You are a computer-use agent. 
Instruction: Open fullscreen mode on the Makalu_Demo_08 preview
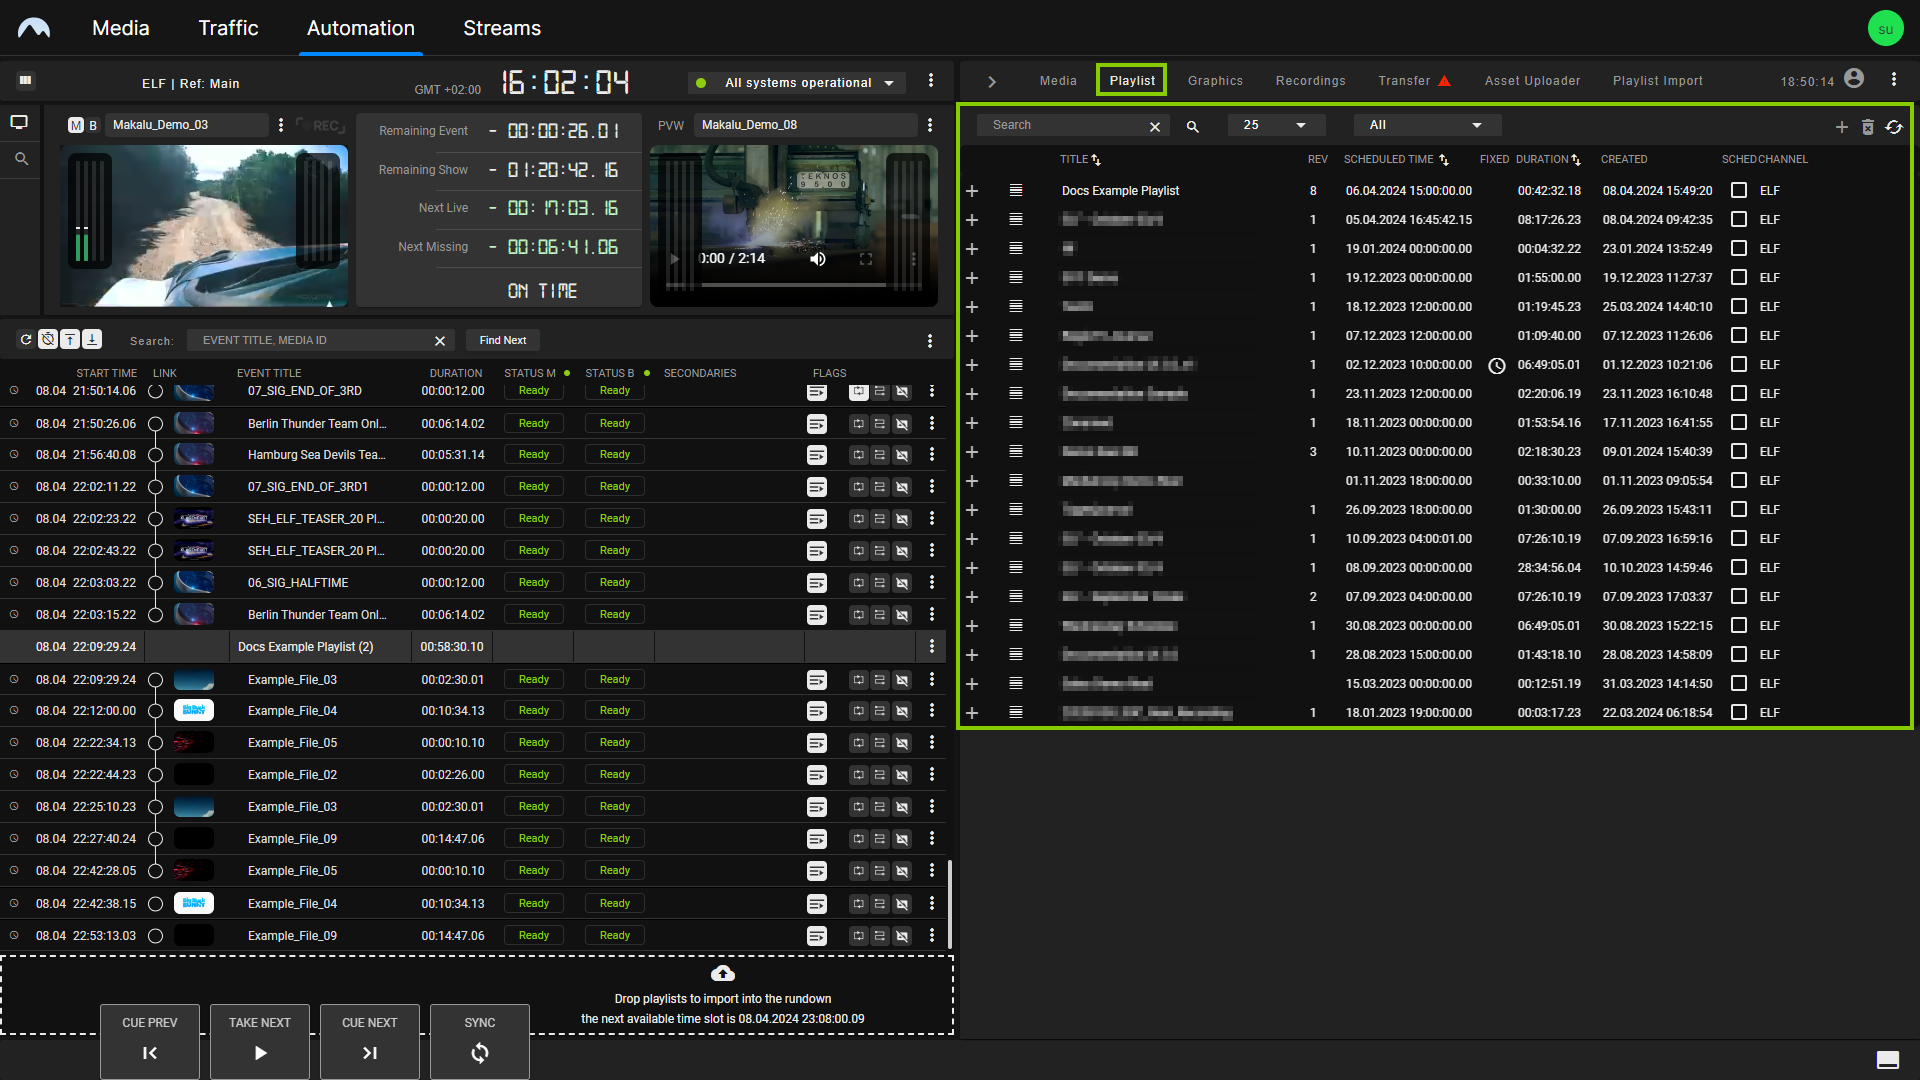866,258
